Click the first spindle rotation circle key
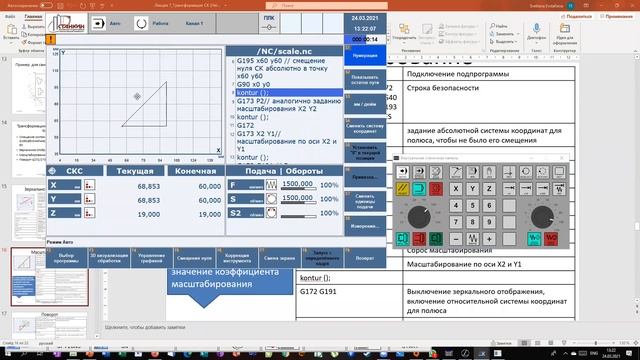The width and height of the screenshot is (640, 360). coord(526,172)
